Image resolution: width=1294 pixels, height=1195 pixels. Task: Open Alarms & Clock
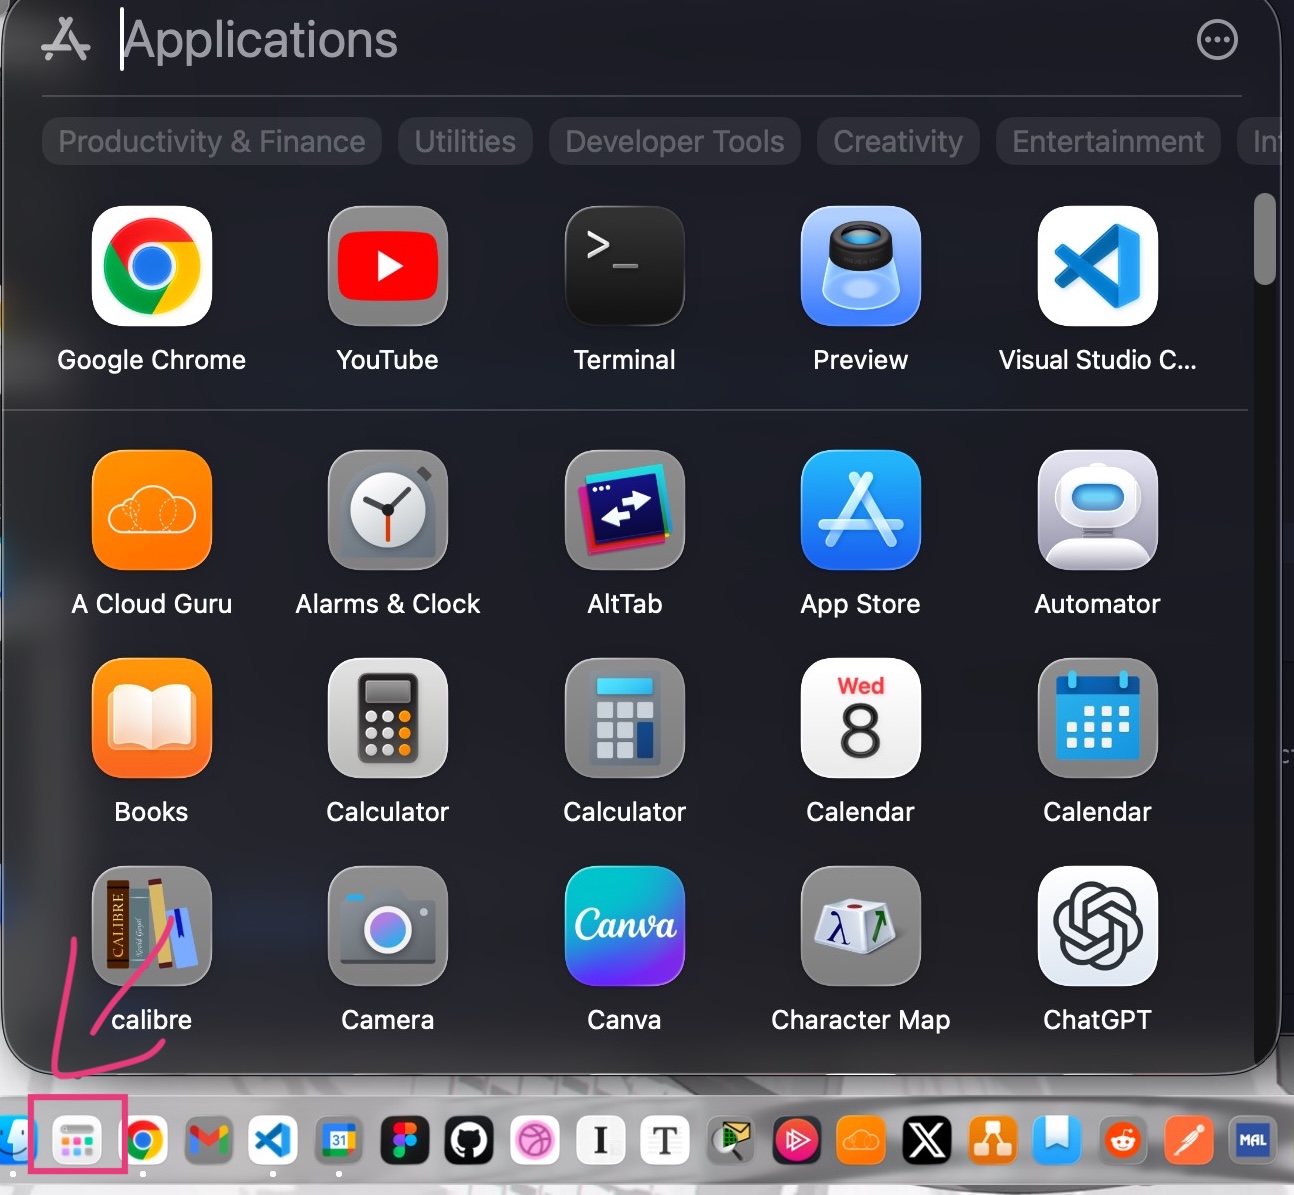point(387,511)
